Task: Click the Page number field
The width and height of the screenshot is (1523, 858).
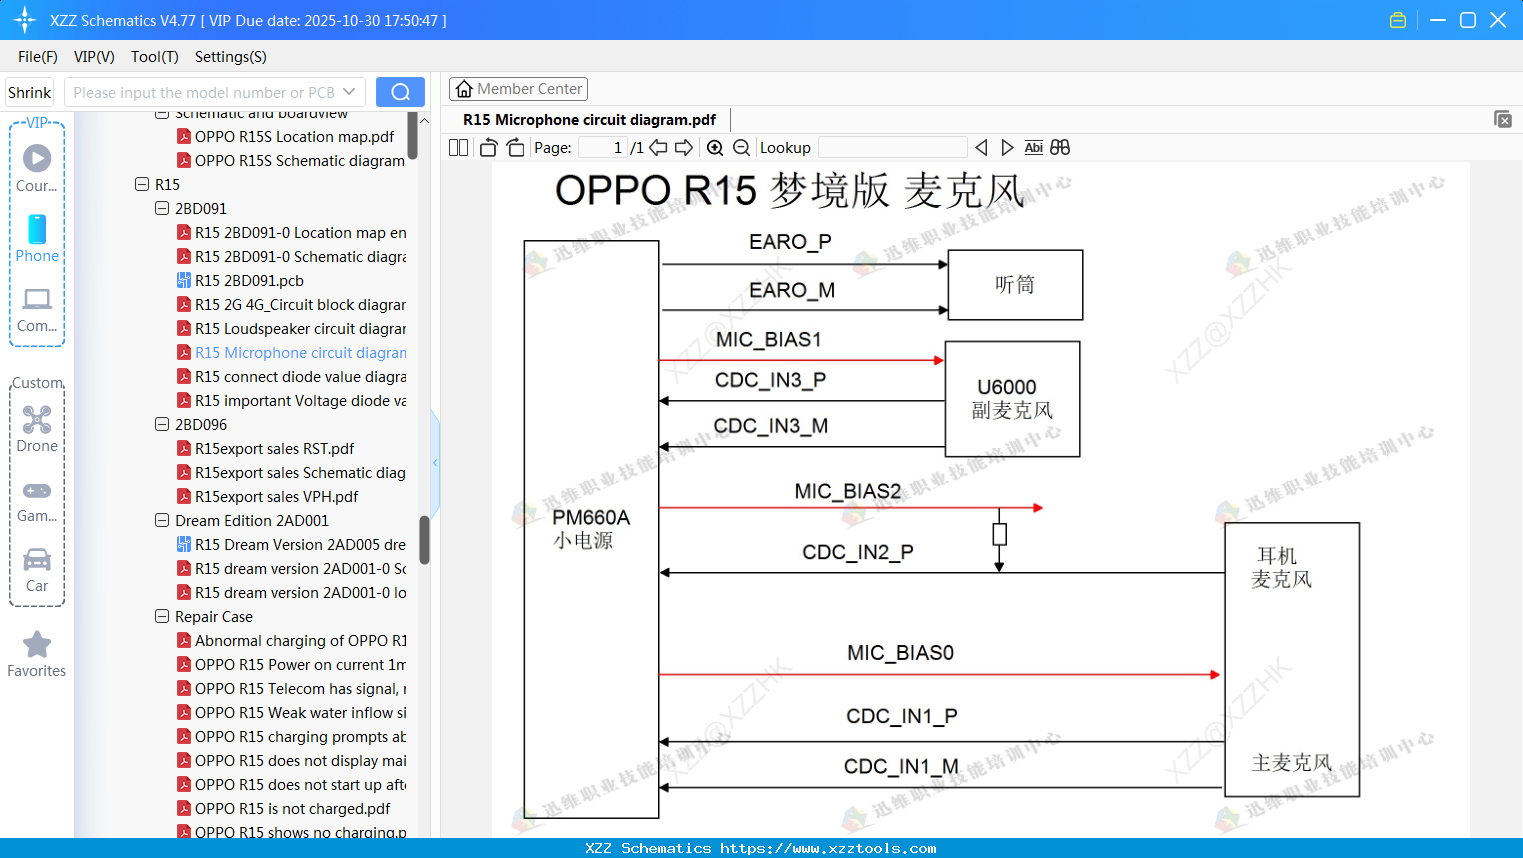Action: (x=603, y=147)
